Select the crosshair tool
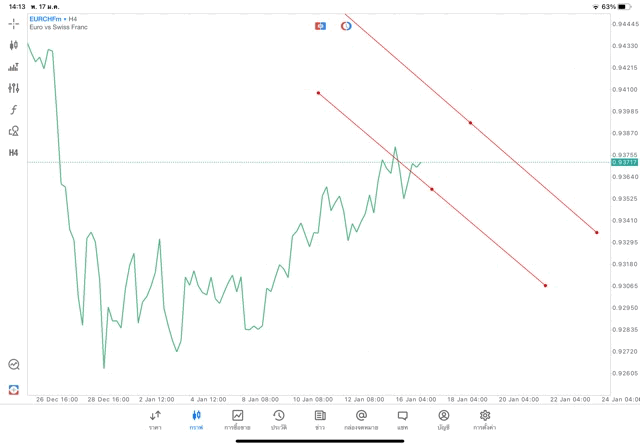The height and width of the screenshot is (447, 640). point(14,23)
